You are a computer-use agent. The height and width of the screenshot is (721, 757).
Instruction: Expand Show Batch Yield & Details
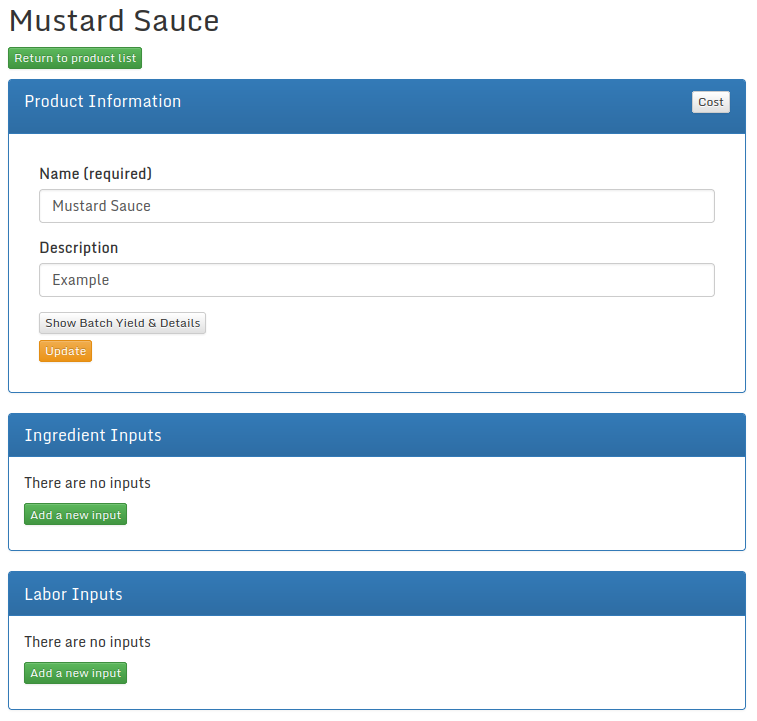pos(122,323)
